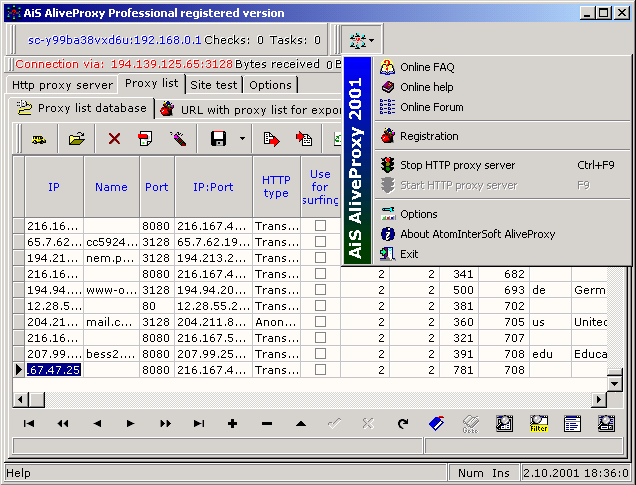Switch to Http proxy server tab
636x485 pixels.
click(62, 85)
